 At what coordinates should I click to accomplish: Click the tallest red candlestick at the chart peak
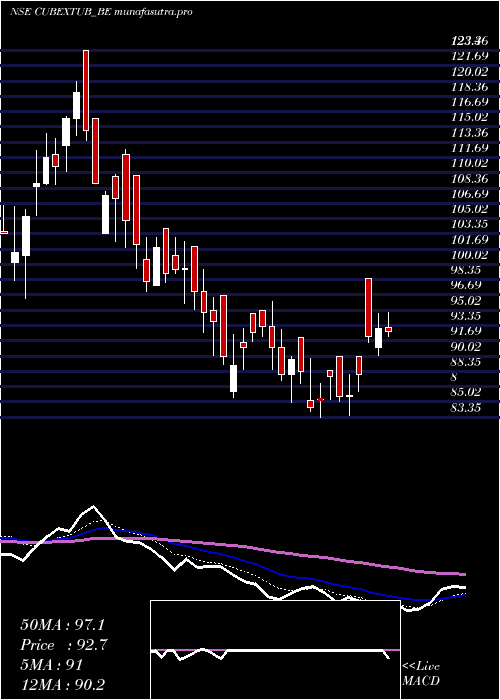[x=86, y=91]
